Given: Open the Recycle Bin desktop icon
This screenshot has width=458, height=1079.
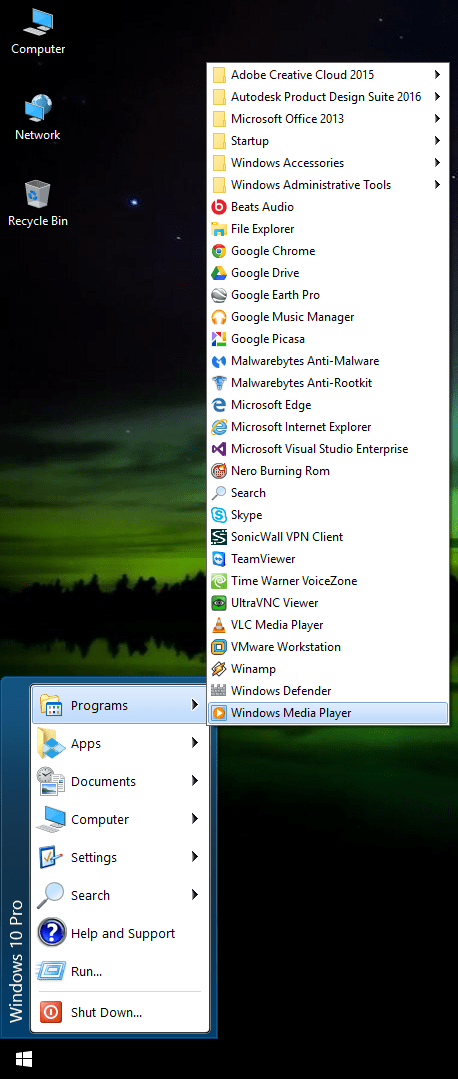Looking at the screenshot, I should (x=38, y=204).
